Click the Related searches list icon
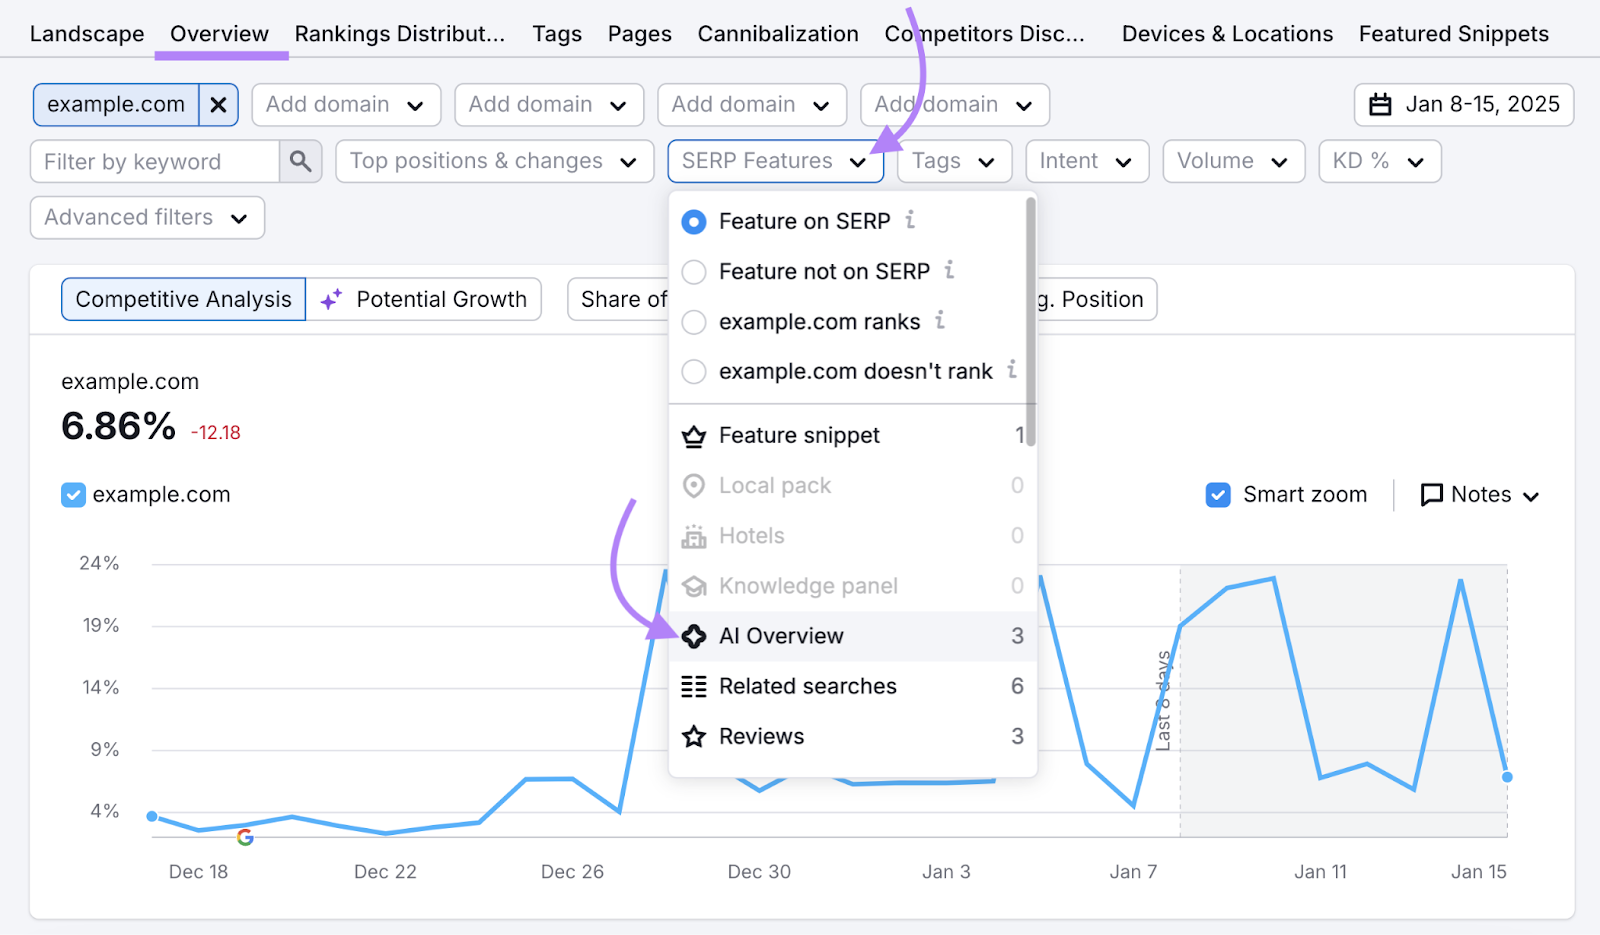Viewport: 1600px width, 935px height. 694,687
